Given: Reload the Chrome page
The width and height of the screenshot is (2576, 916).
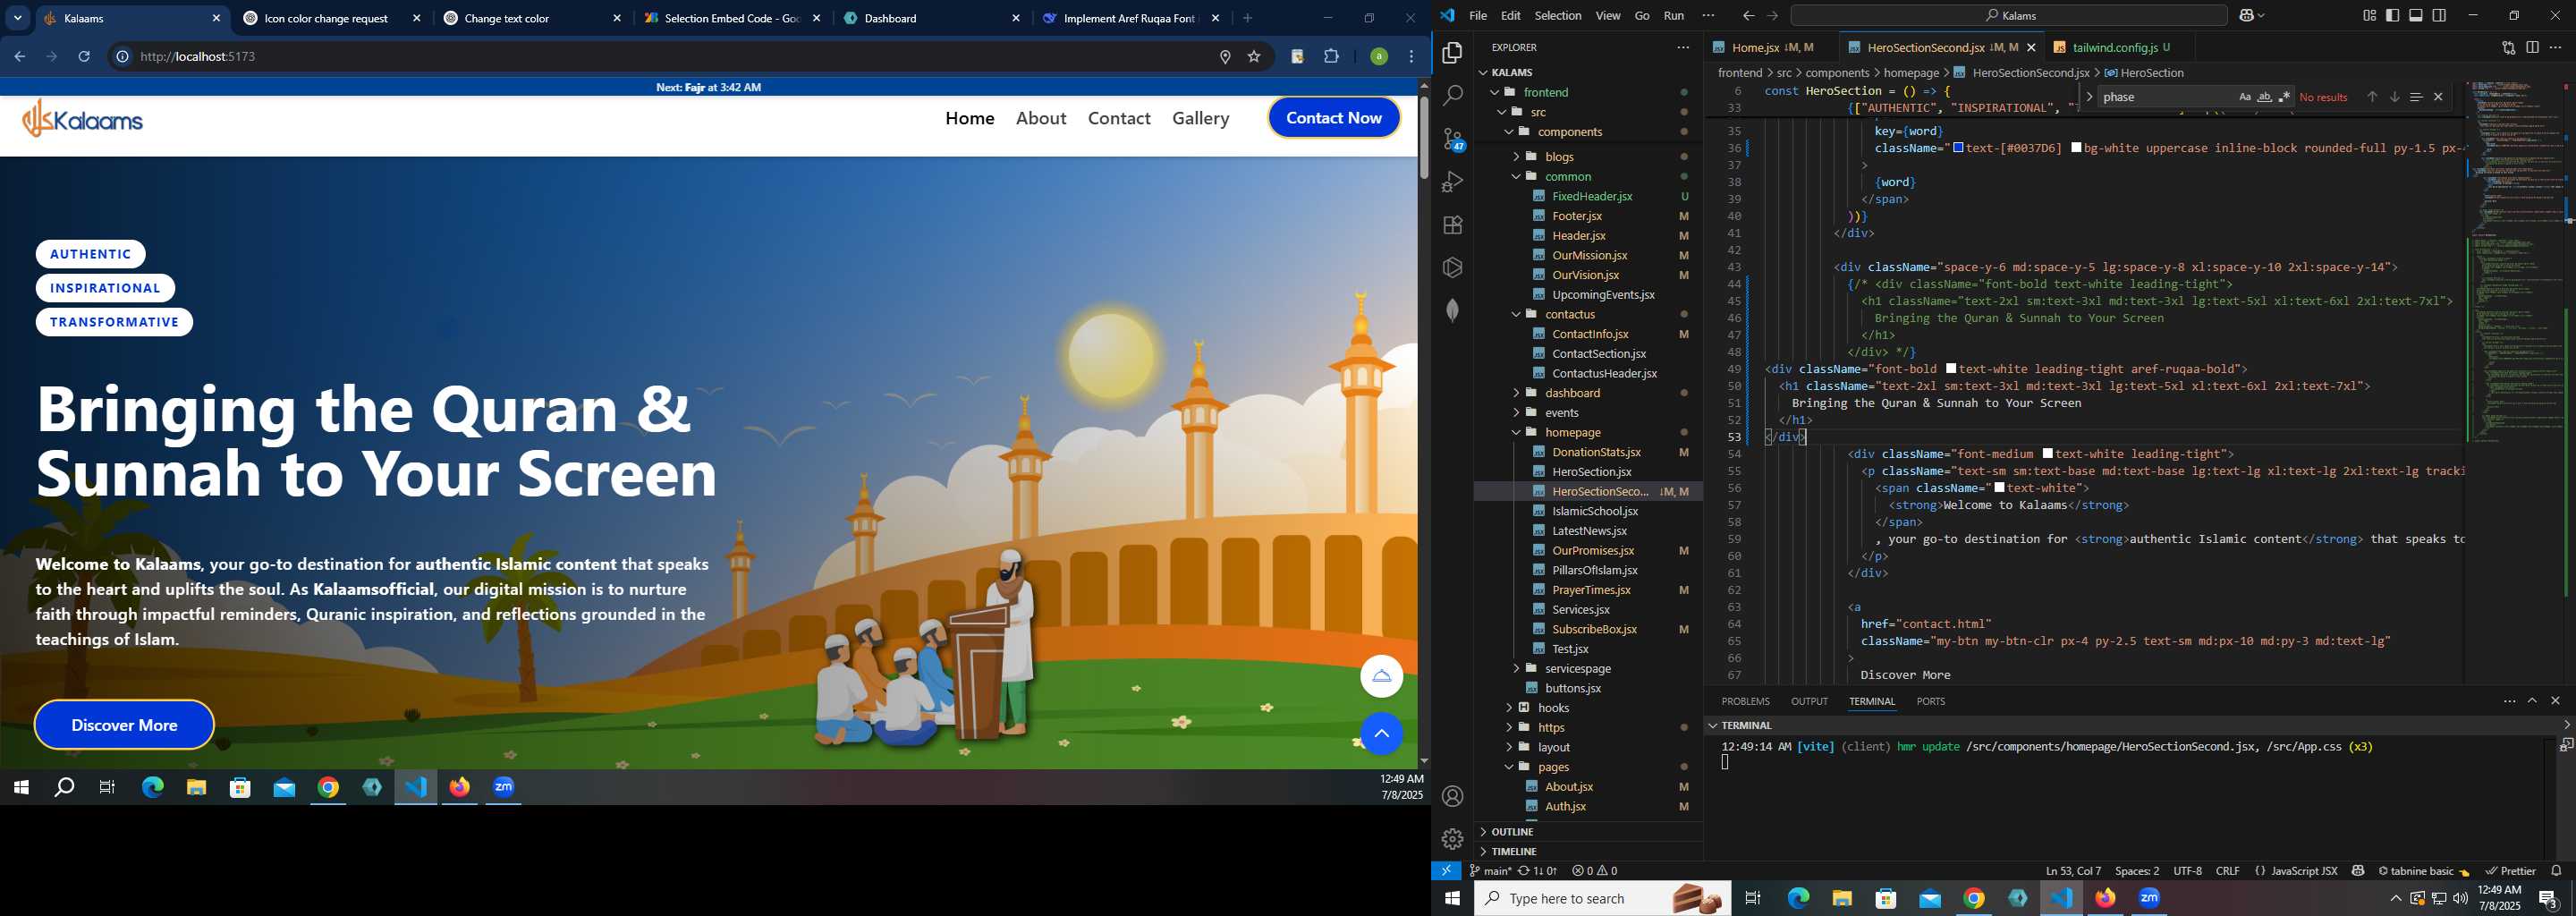Looking at the screenshot, I should [x=85, y=57].
